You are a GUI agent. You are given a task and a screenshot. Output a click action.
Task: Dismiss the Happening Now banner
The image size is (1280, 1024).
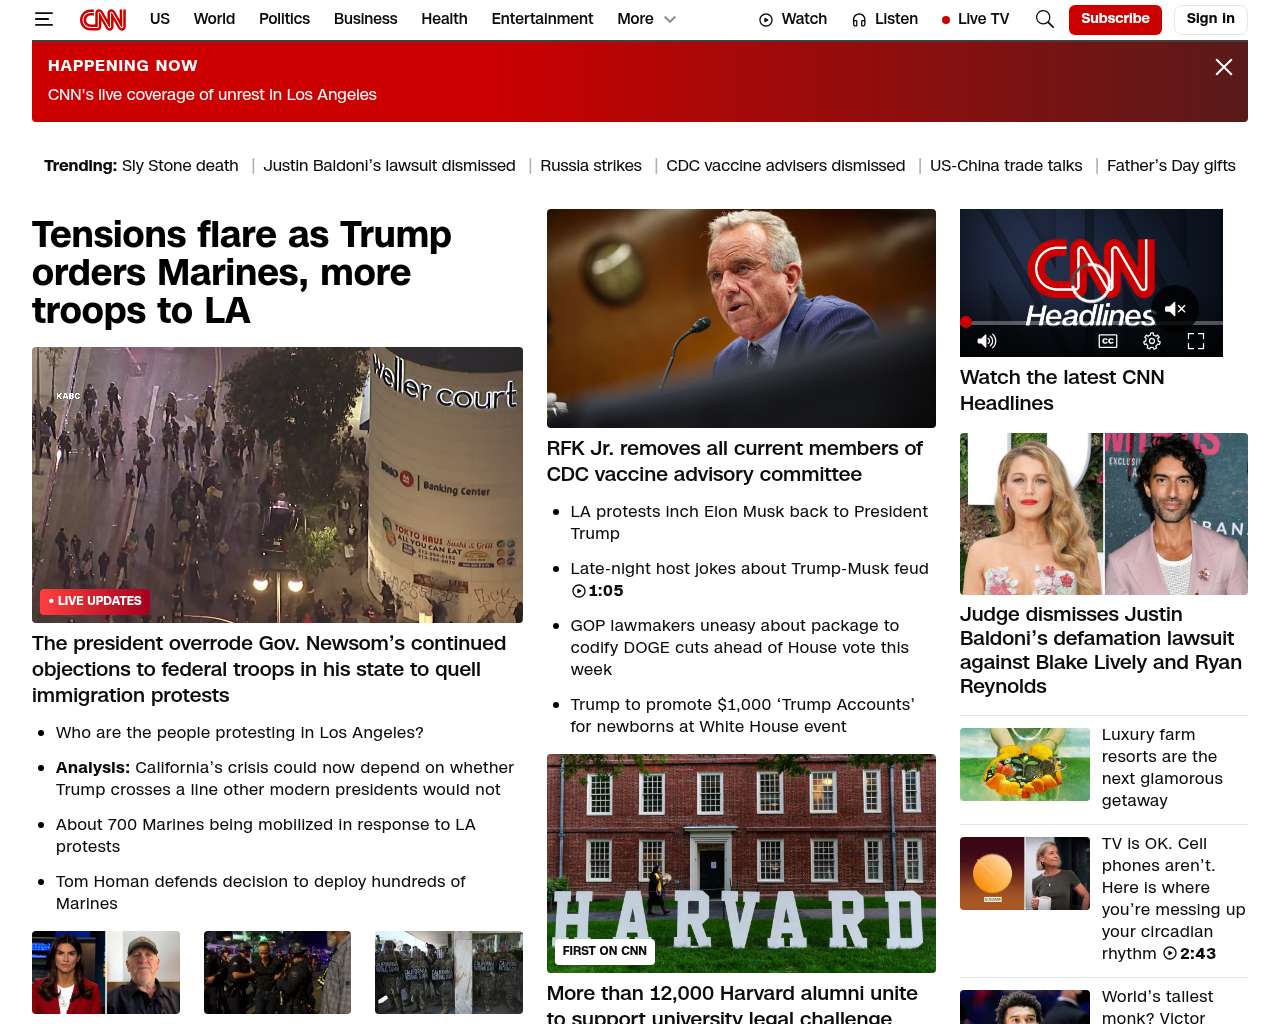(x=1224, y=67)
